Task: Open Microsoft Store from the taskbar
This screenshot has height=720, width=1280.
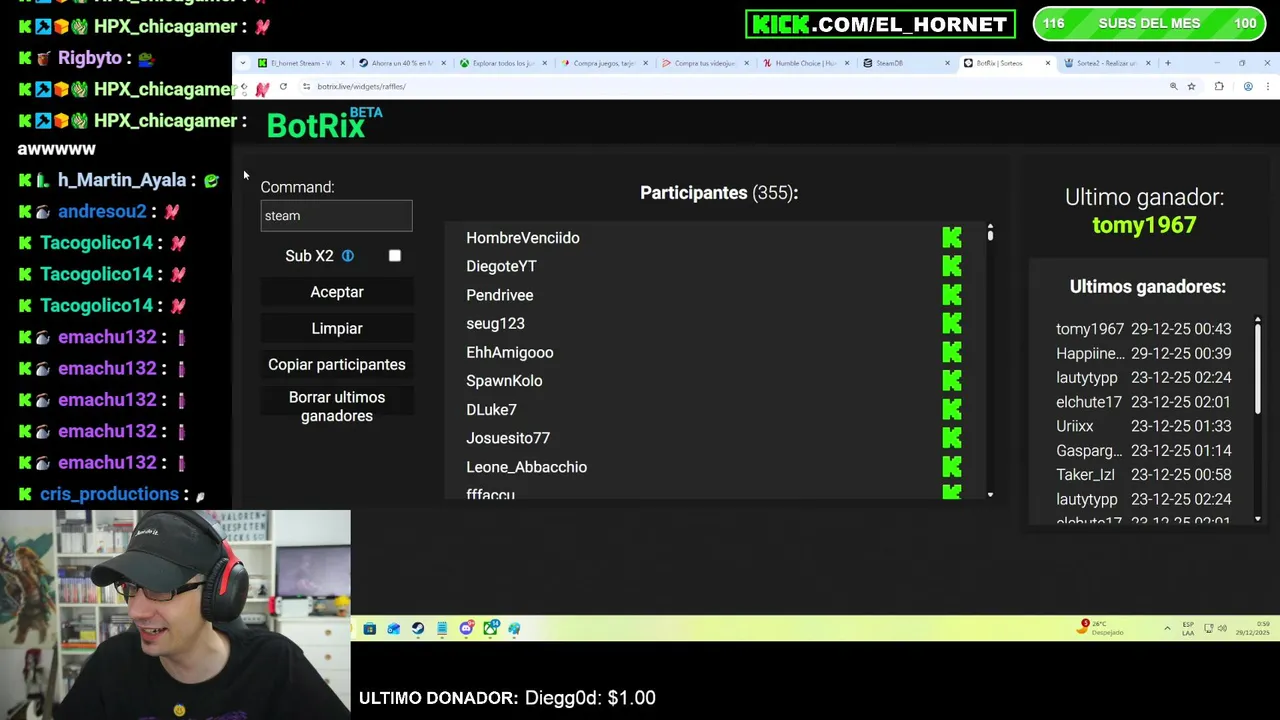Action: click(369, 628)
